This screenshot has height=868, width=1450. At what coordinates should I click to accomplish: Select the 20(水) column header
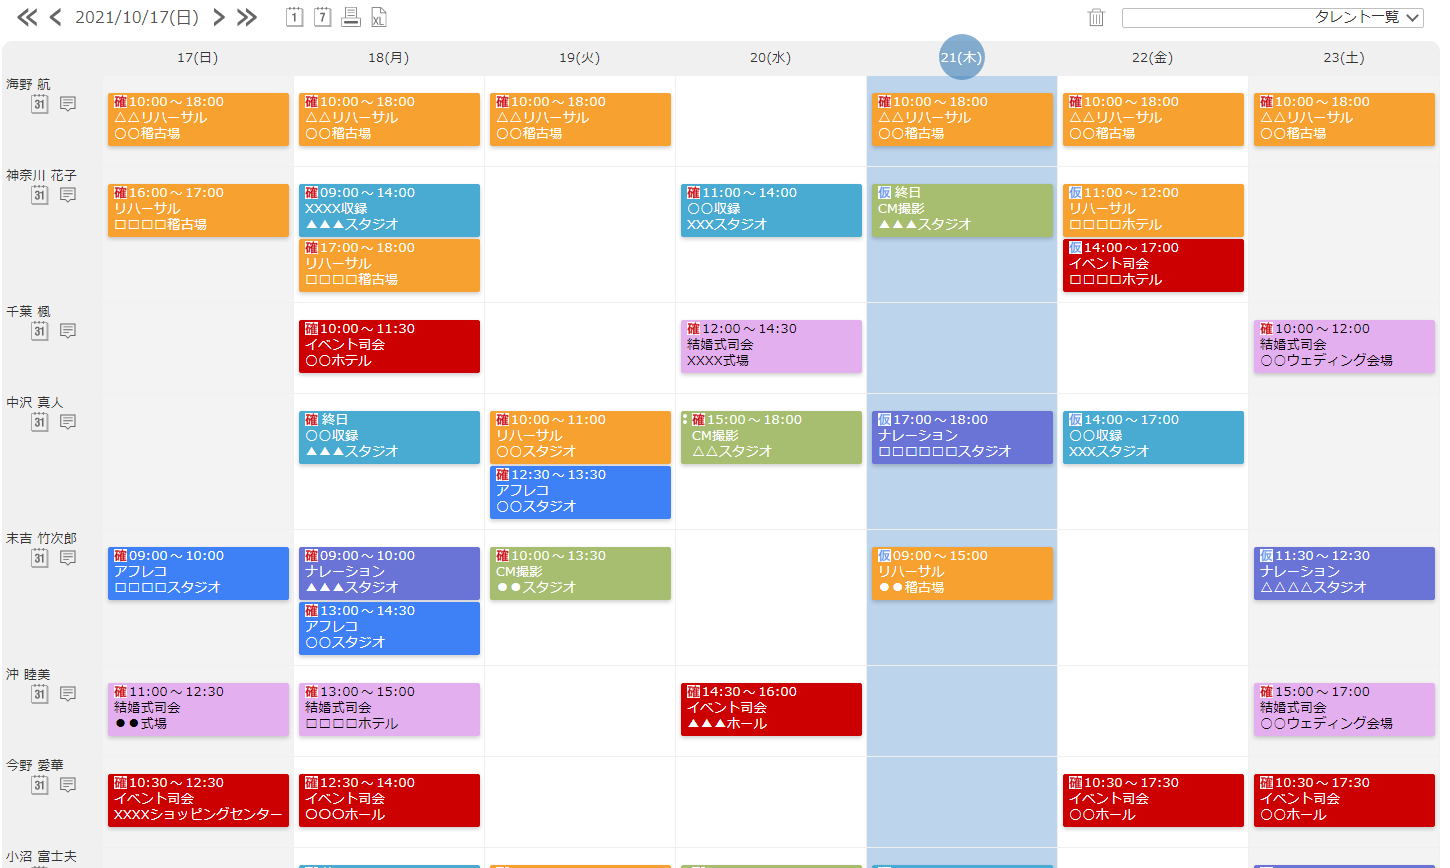tap(770, 58)
